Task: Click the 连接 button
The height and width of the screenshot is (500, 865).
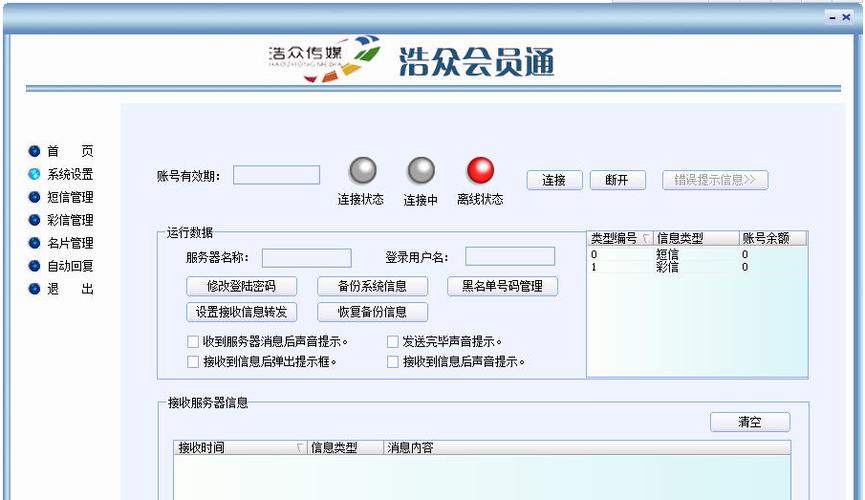Action: coord(554,180)
